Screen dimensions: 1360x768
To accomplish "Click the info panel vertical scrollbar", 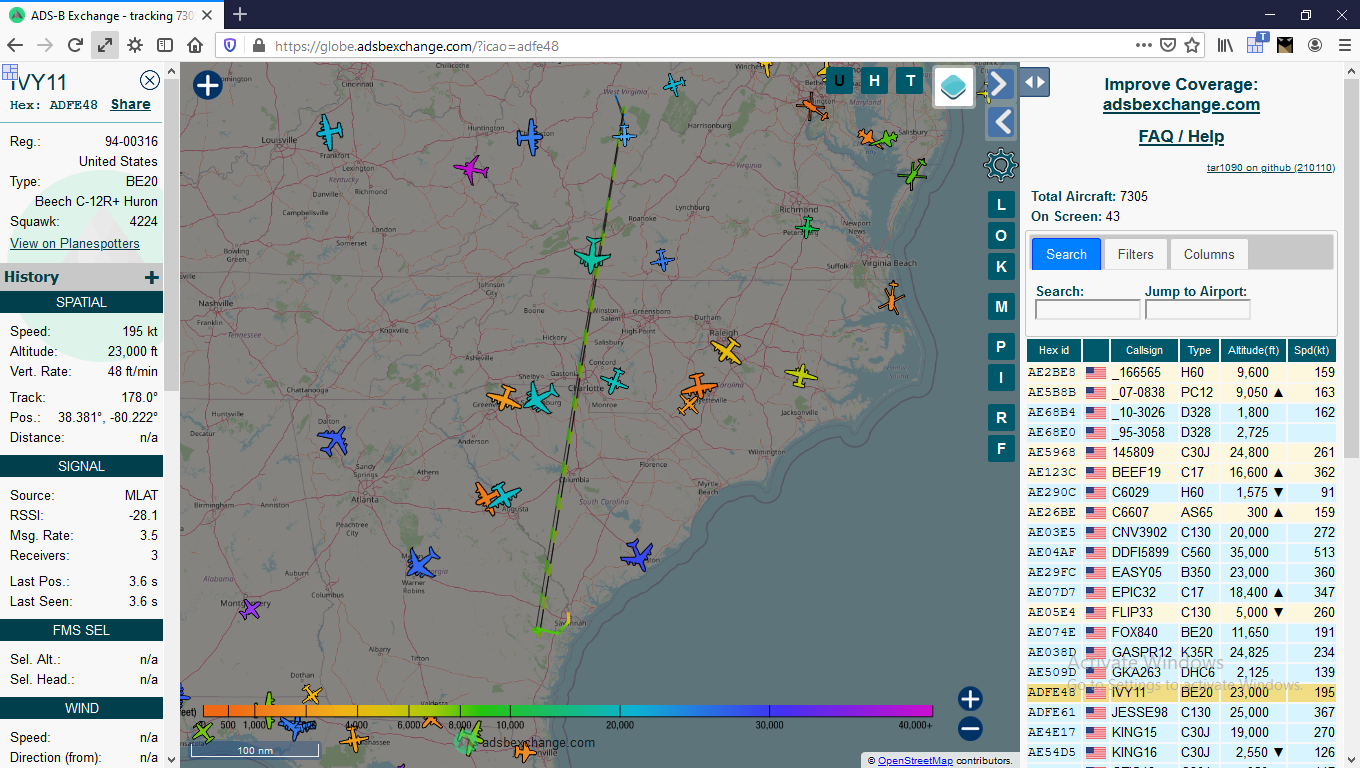I will tap(171, 235).
